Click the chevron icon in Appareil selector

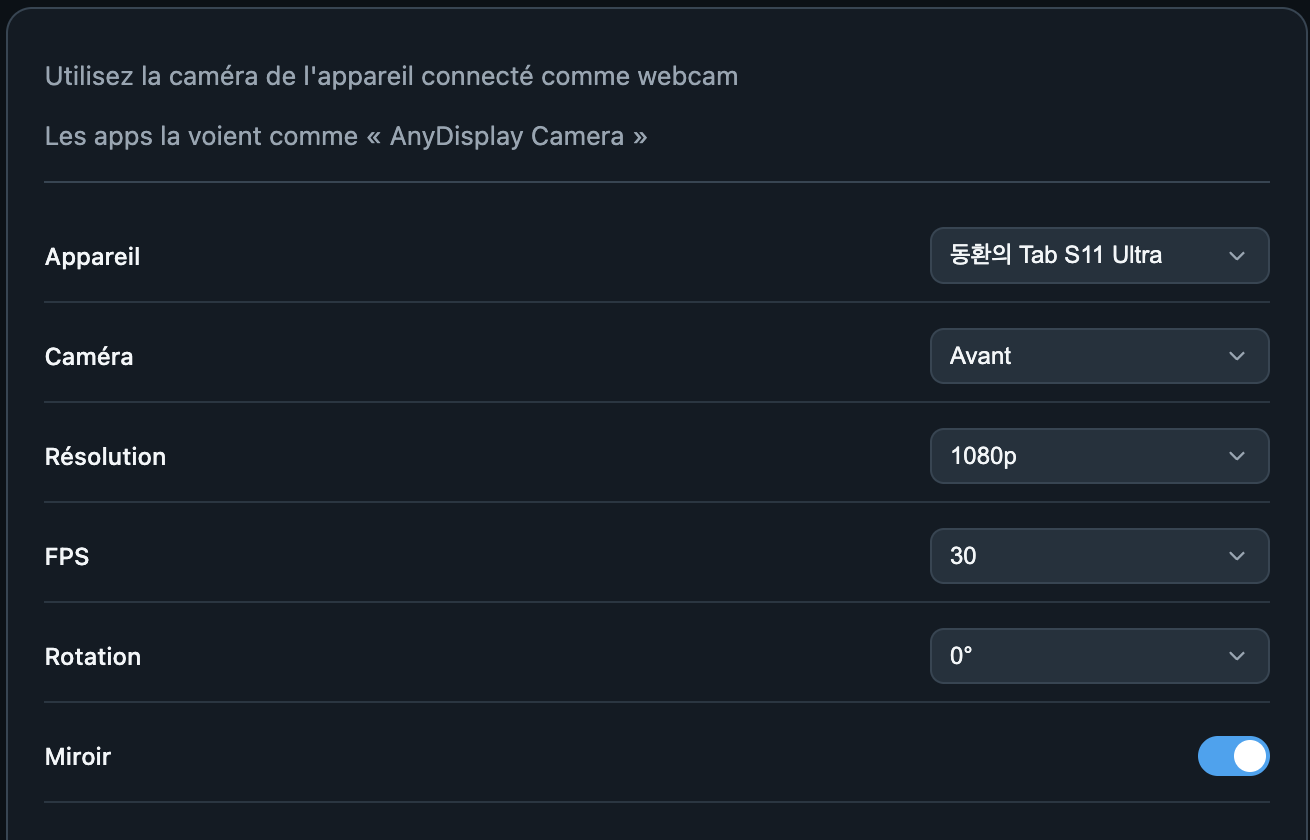1237,256
